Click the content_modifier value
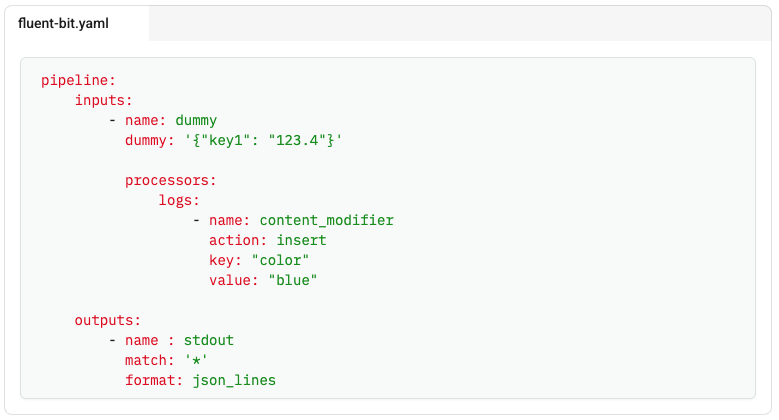This screenshot has height=420, width=779. 326,220
